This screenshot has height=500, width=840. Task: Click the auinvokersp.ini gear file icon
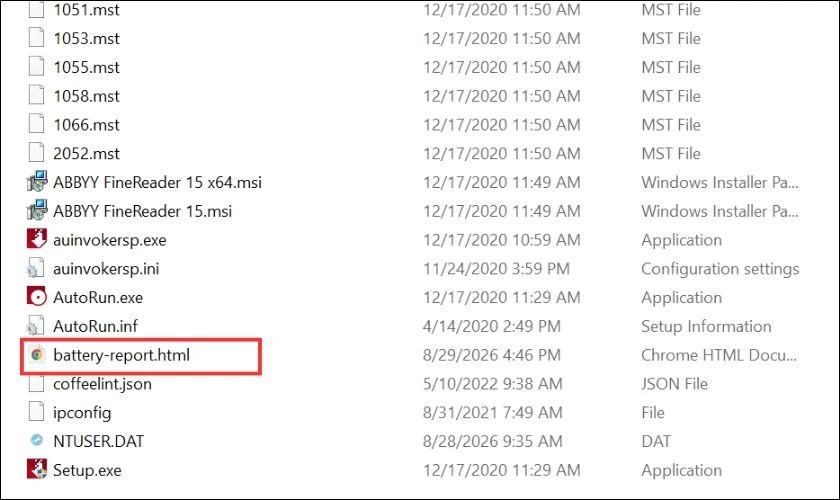pos(36,268)
